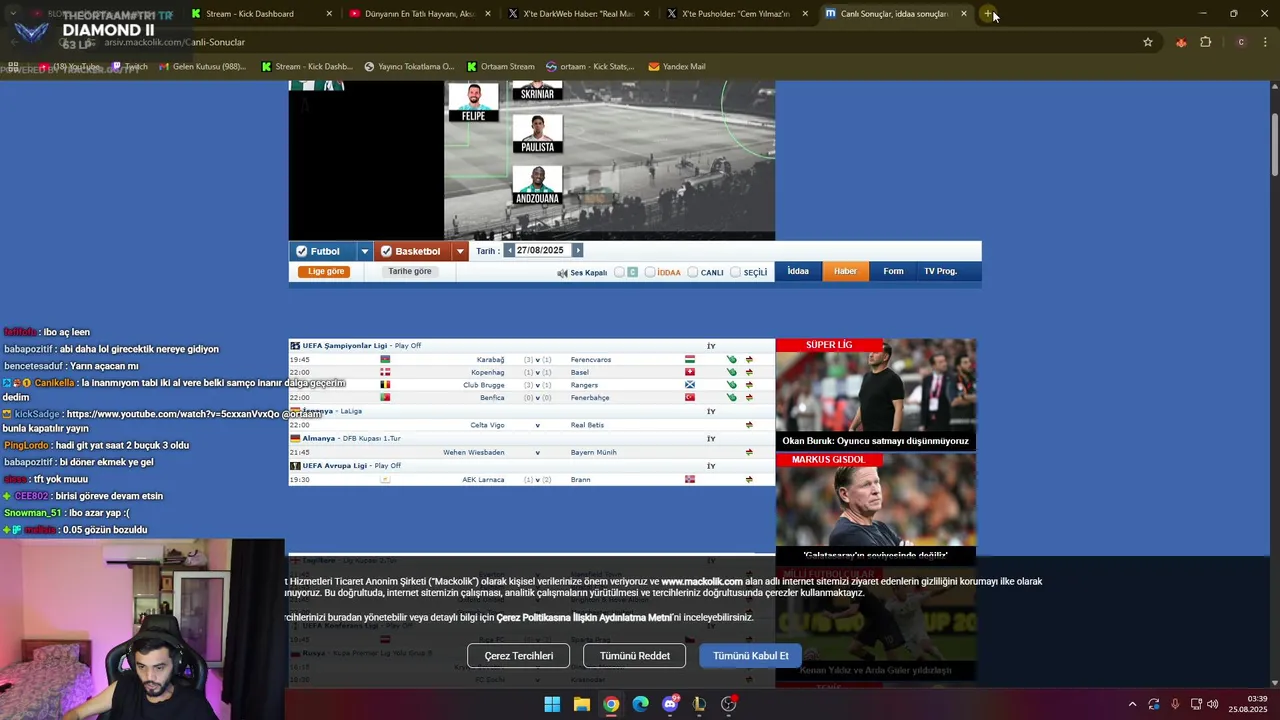Viewport: 1280px width, 720px height.
Task: Open the İddaa tab
Action: 798,271
